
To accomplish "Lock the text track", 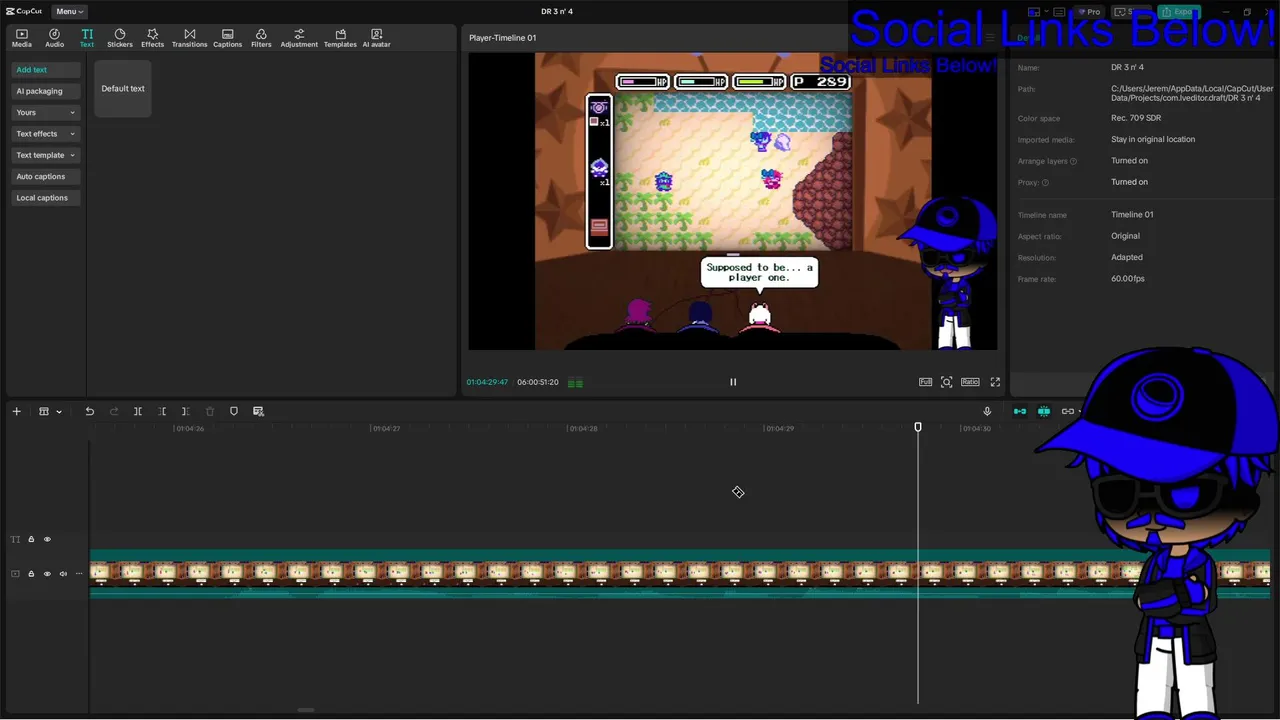I will (31, 539).
